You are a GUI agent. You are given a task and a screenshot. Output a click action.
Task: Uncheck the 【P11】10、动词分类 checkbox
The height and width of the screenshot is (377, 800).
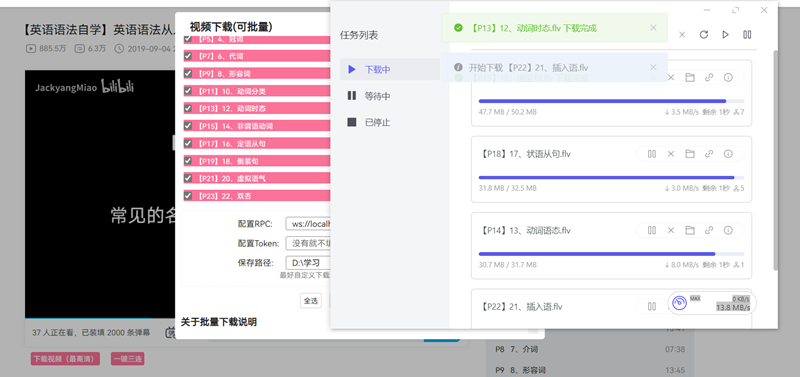coord(188,91)
